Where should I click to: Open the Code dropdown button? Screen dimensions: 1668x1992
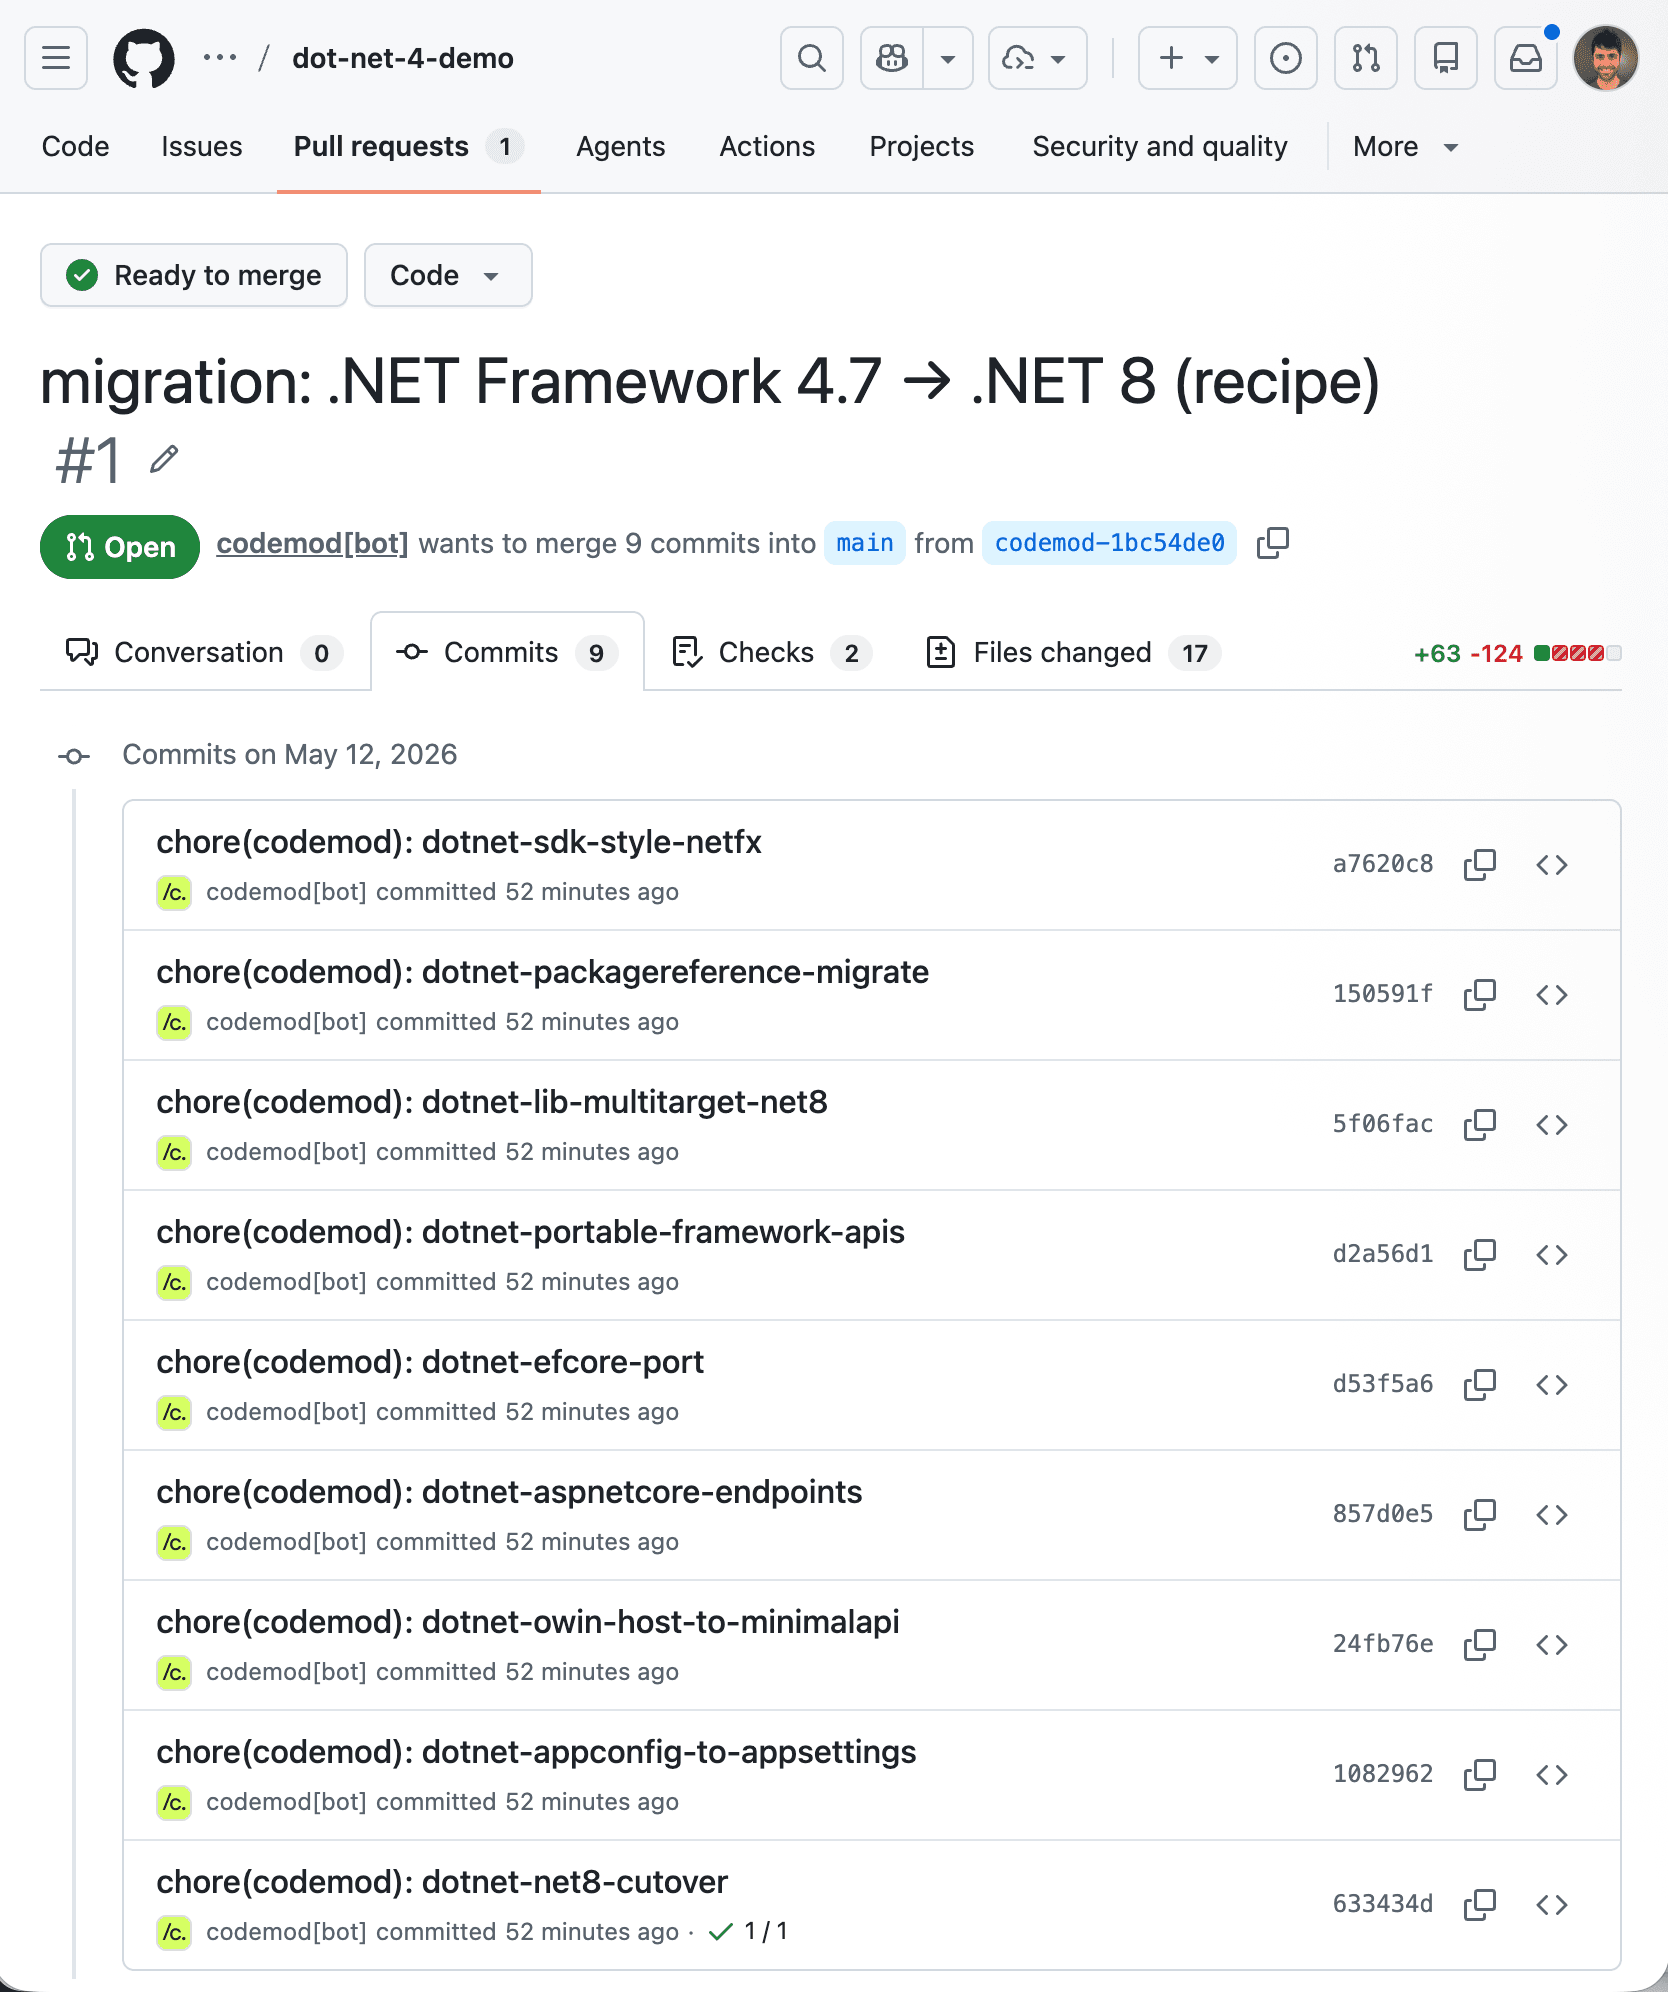click(448, 275)
